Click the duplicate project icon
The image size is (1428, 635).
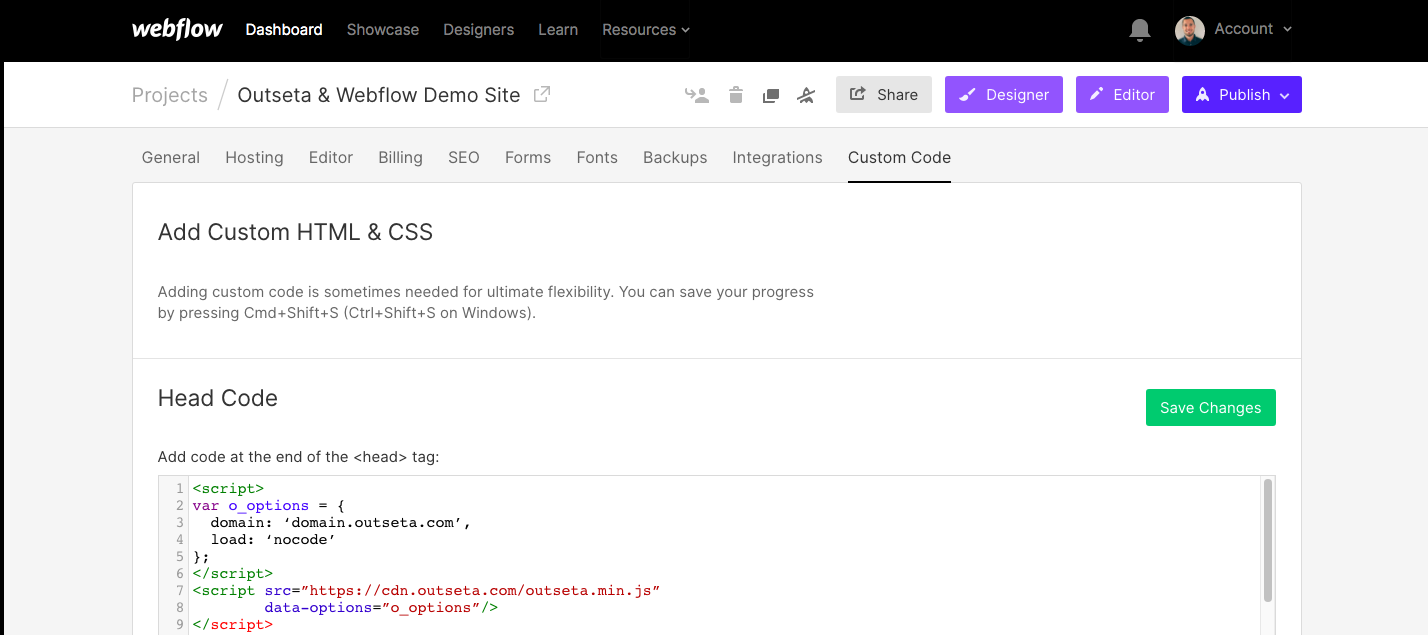[770, 96]
